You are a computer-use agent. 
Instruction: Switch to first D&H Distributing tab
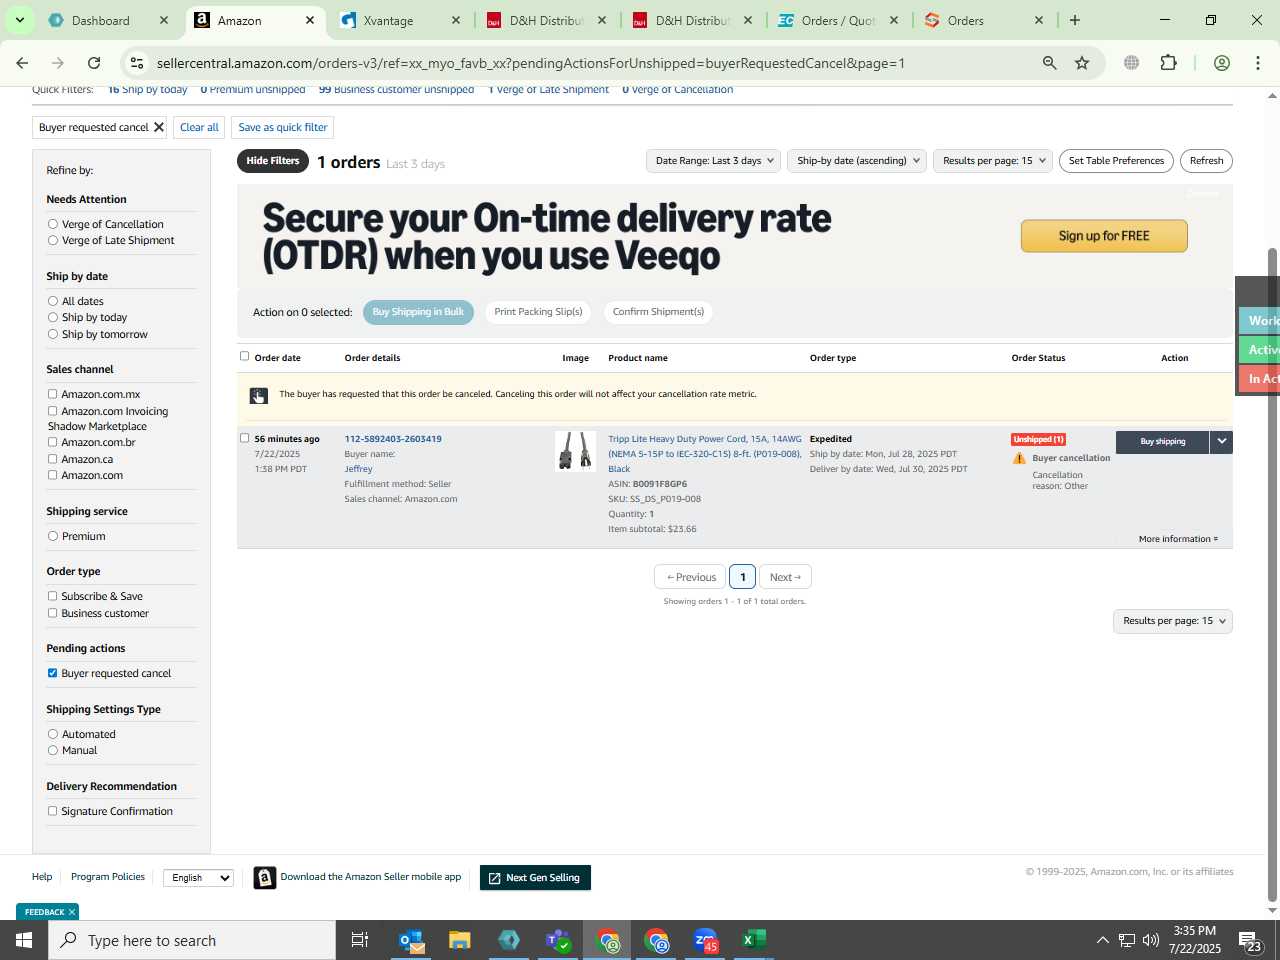click(547, 20)
